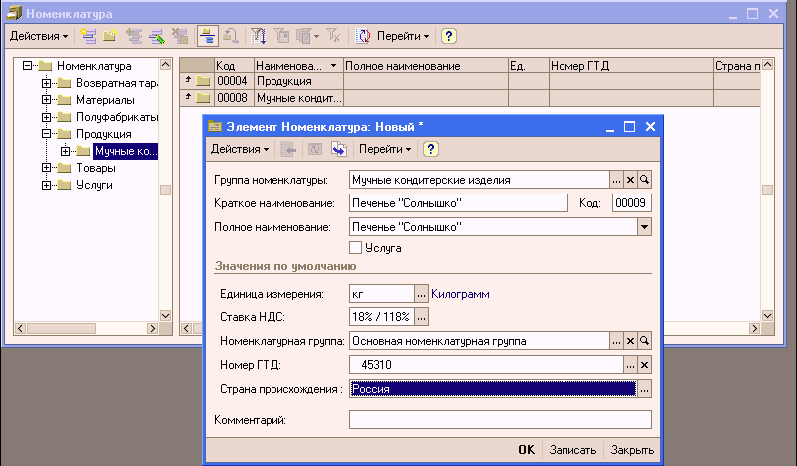Click inside the Комментарий input field
The image size is (797, 466).
500,420
